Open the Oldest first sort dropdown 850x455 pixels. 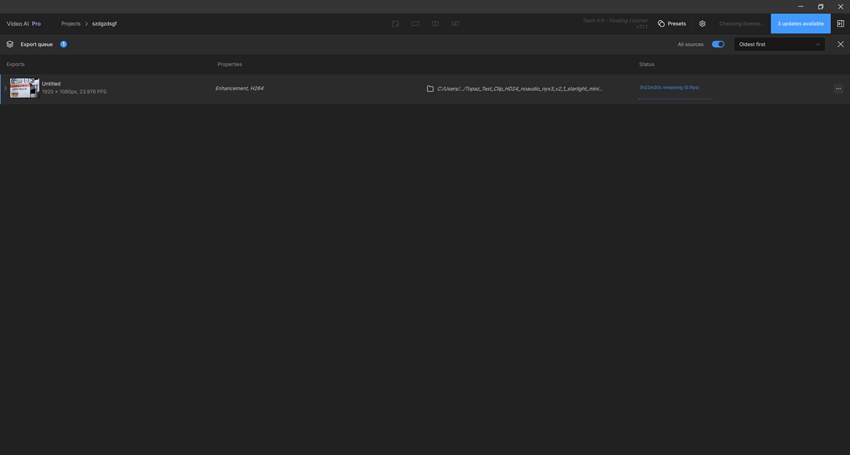pos(779,44)
